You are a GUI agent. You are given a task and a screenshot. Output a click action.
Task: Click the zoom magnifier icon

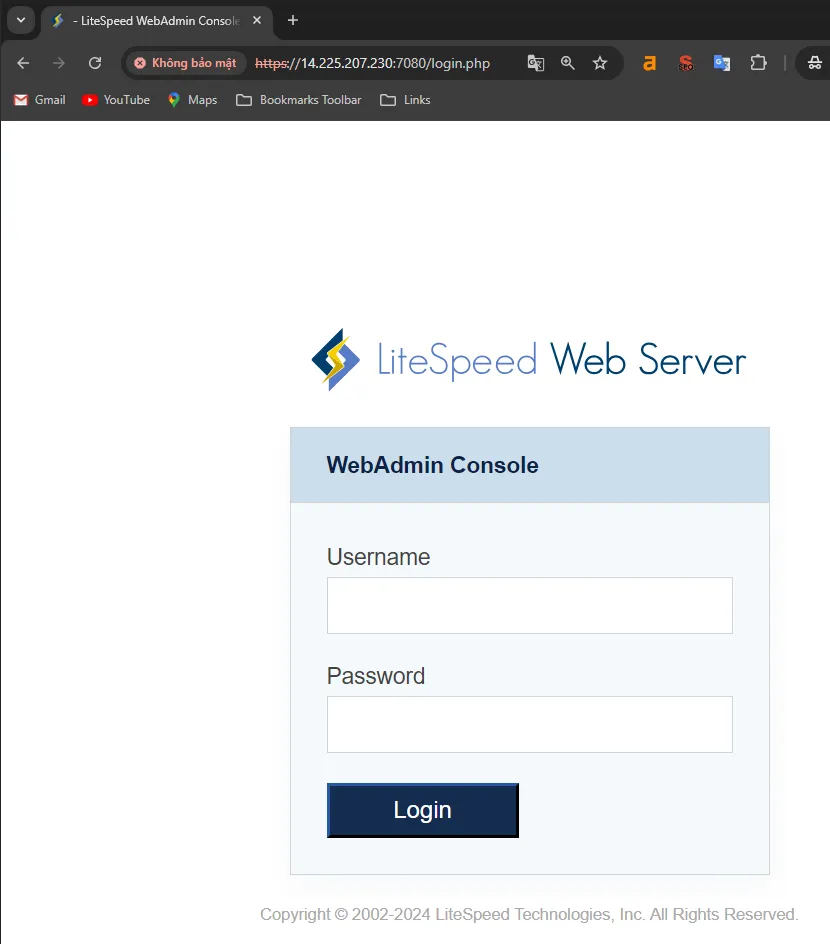(568, 63)
